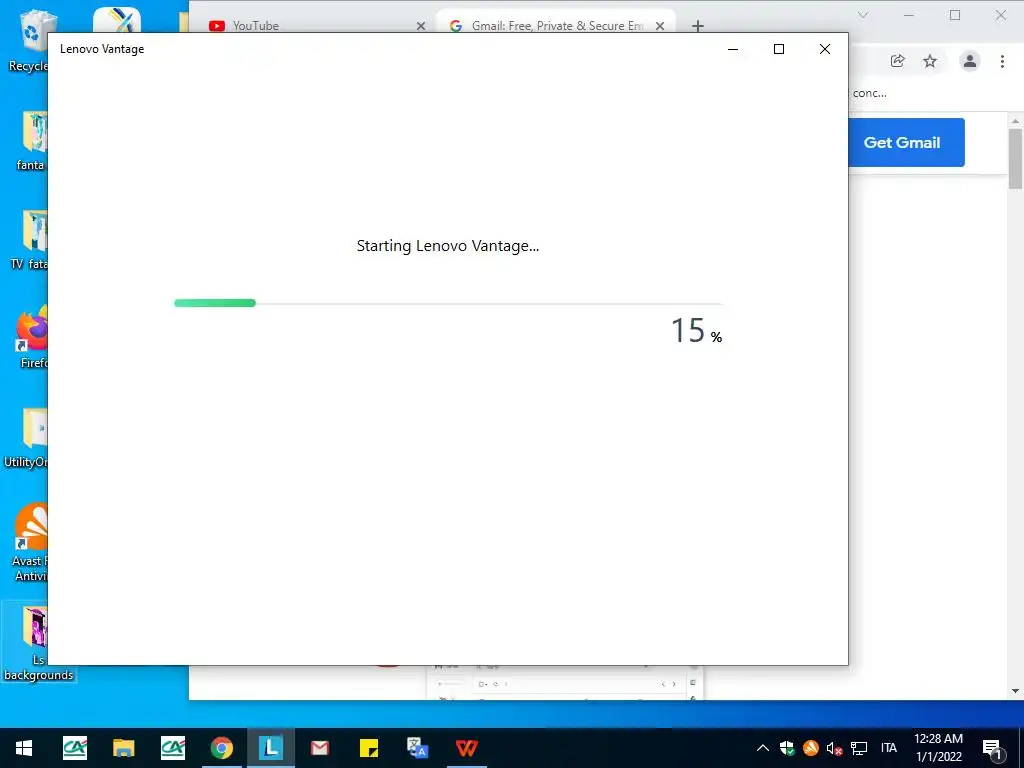The height and width of the screenshot is (768, 1024).
Task: Open Chrome from the taskbar
Action: [x=221, y=748]
